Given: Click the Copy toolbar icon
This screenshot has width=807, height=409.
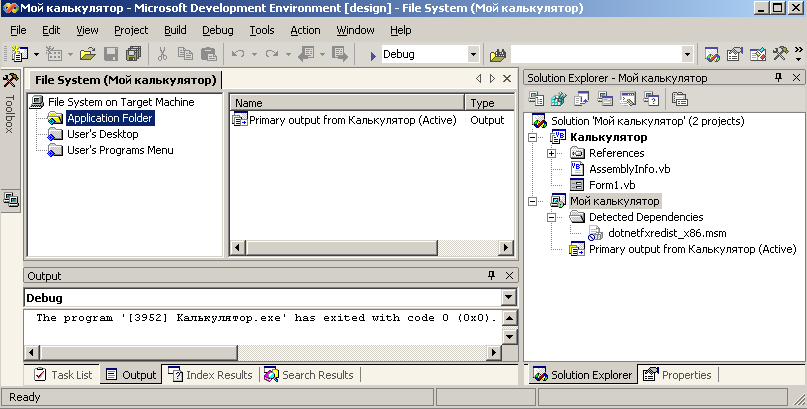Looking at the screenshot, I should 185,54.
